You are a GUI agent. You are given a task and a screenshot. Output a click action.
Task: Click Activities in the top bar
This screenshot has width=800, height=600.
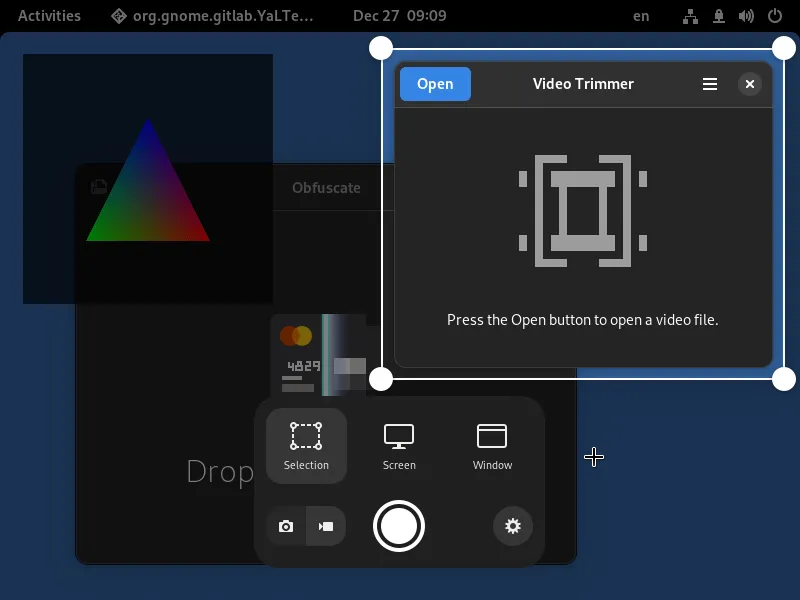tap(49, 15)
